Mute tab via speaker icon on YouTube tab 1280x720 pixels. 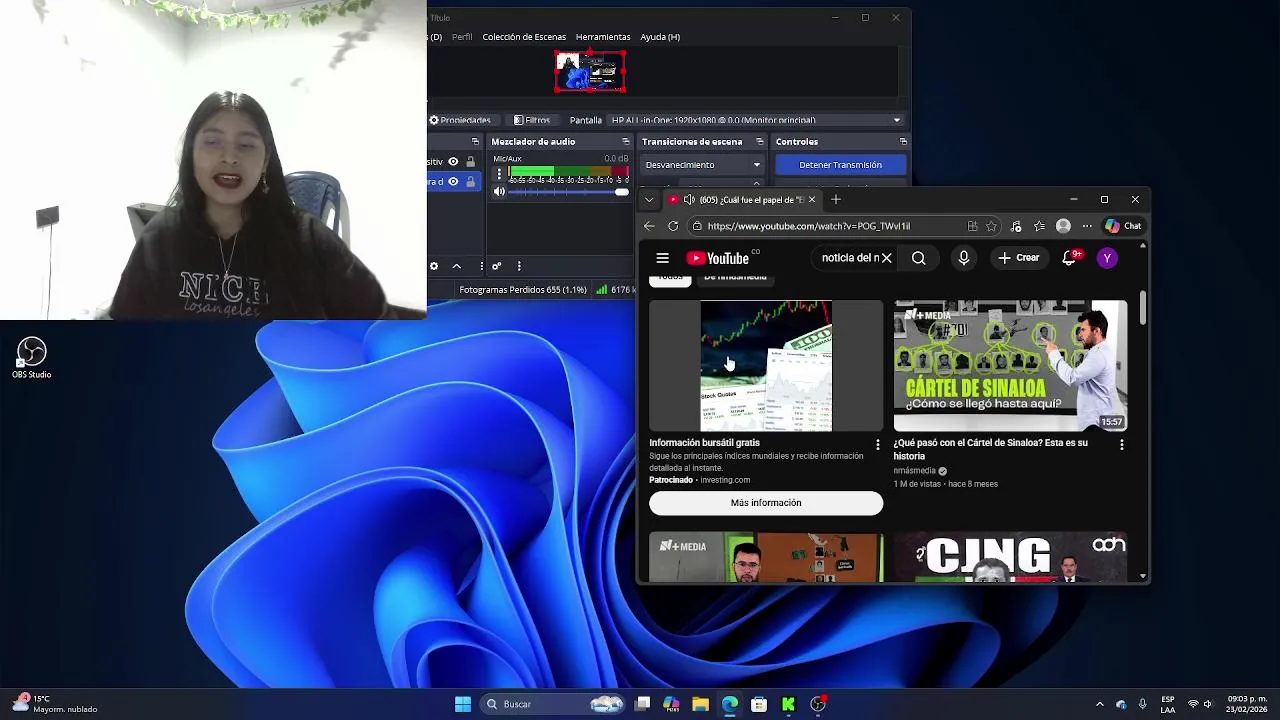(689, 200)
